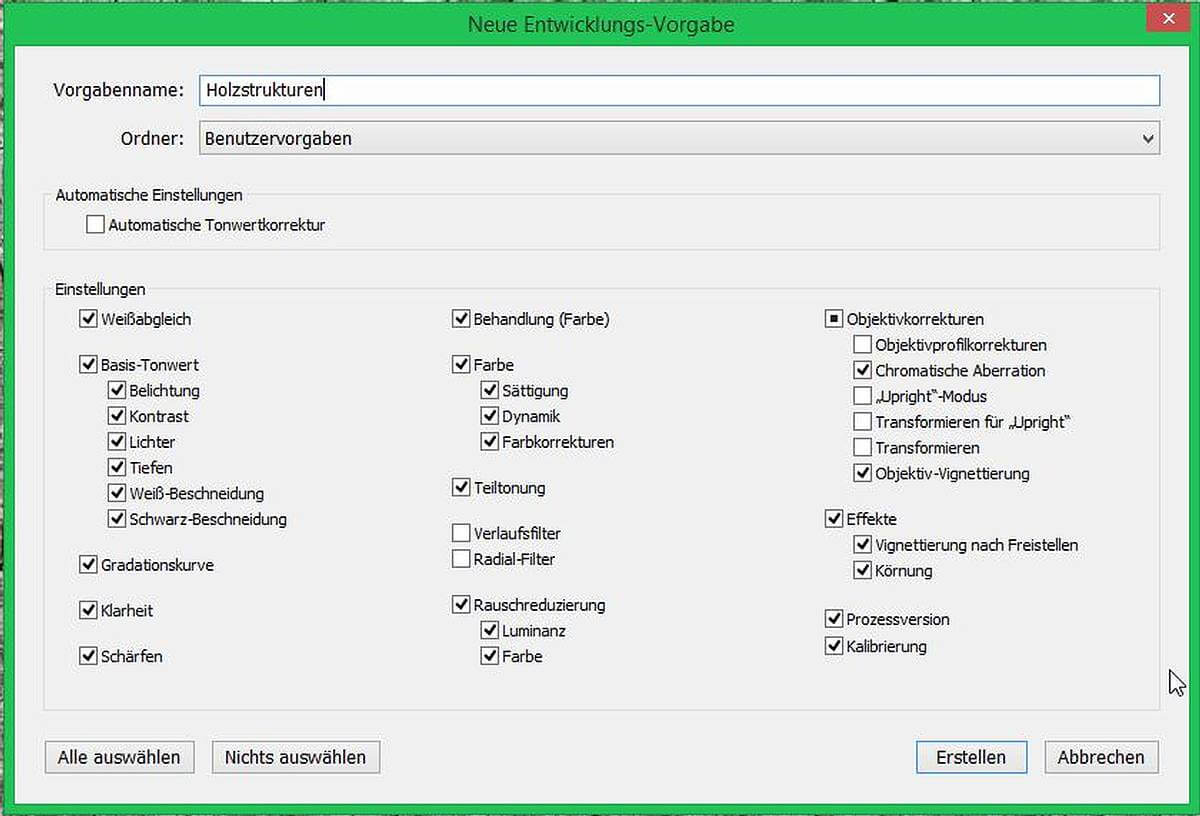Check the Radial-Filter option

coord(461,559)
